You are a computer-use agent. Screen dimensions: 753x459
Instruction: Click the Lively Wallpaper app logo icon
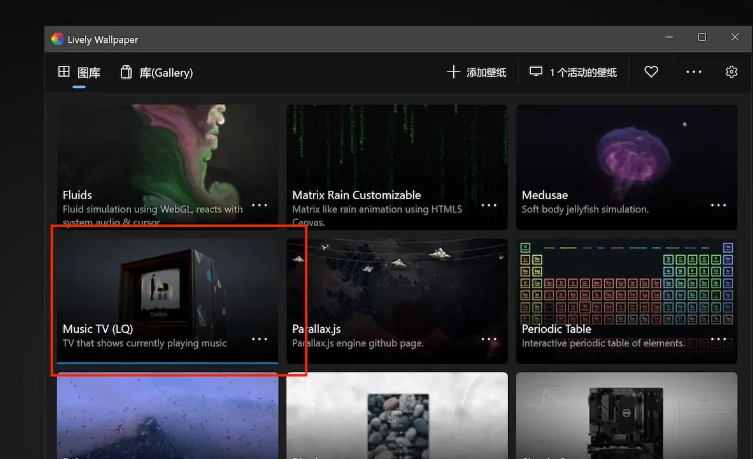point(58,39)
